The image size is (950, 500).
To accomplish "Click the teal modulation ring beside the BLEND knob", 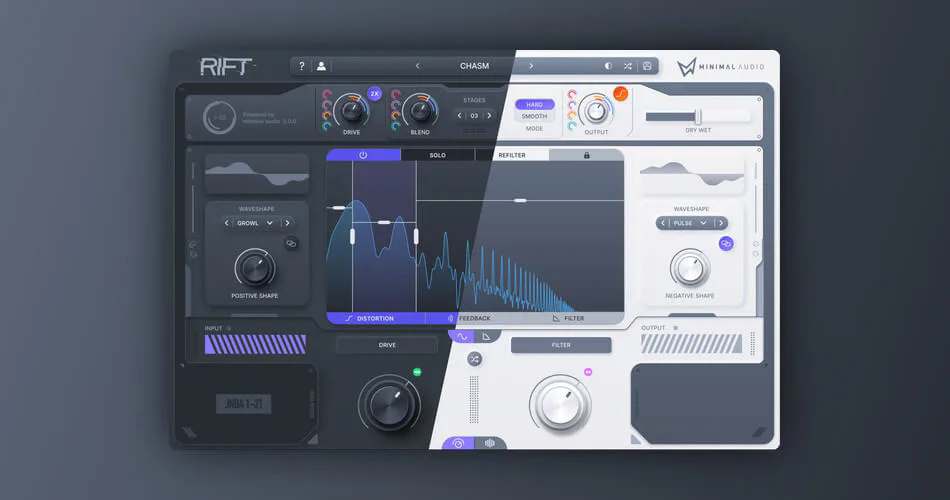I will pos(396,126).
